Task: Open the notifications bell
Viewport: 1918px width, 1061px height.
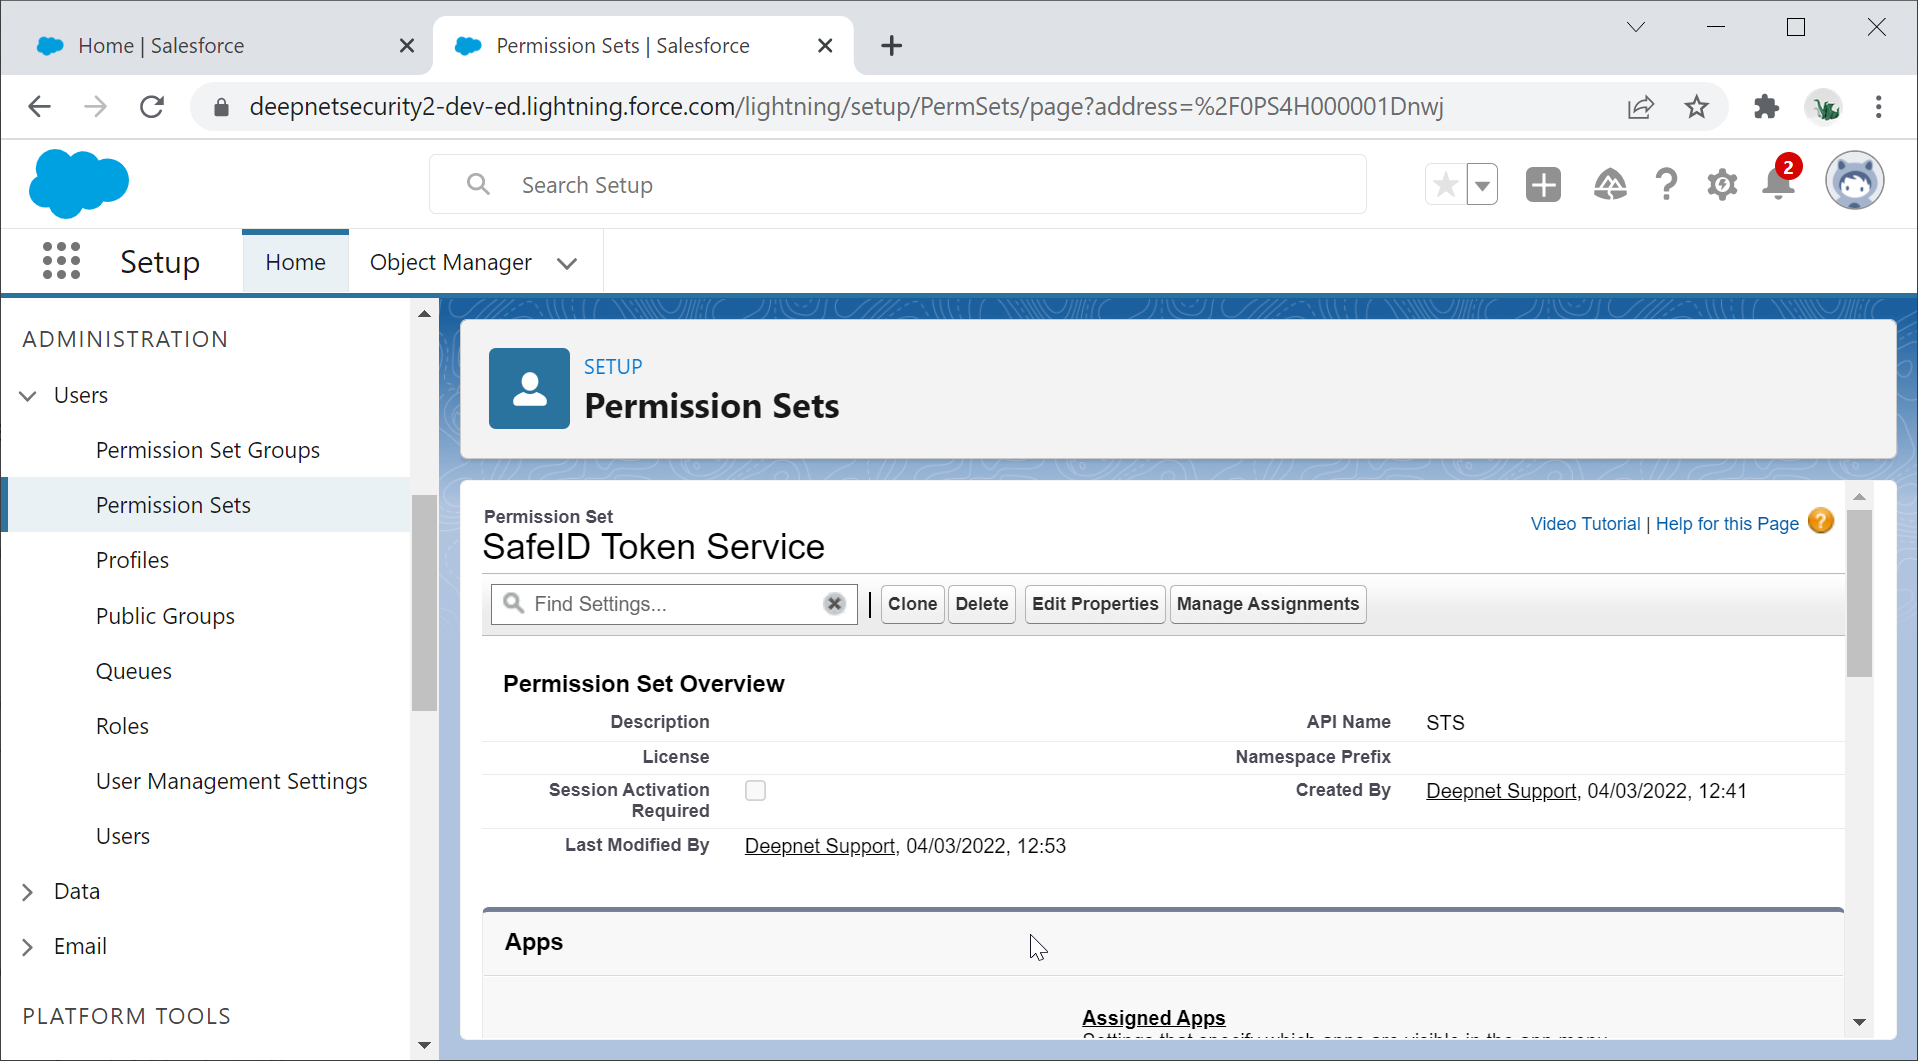Action: (x=1778, y=184)
